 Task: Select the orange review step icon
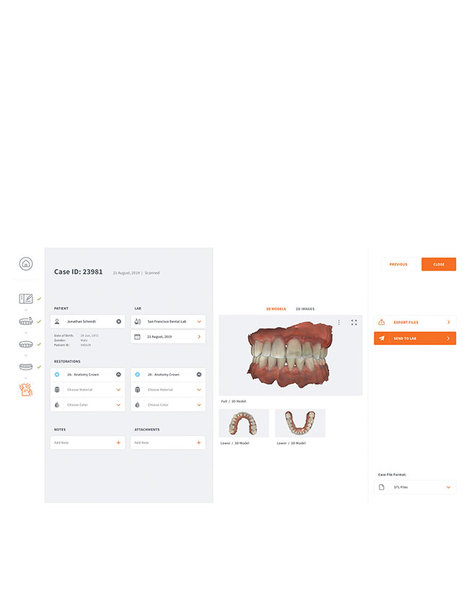pos(26,389)
